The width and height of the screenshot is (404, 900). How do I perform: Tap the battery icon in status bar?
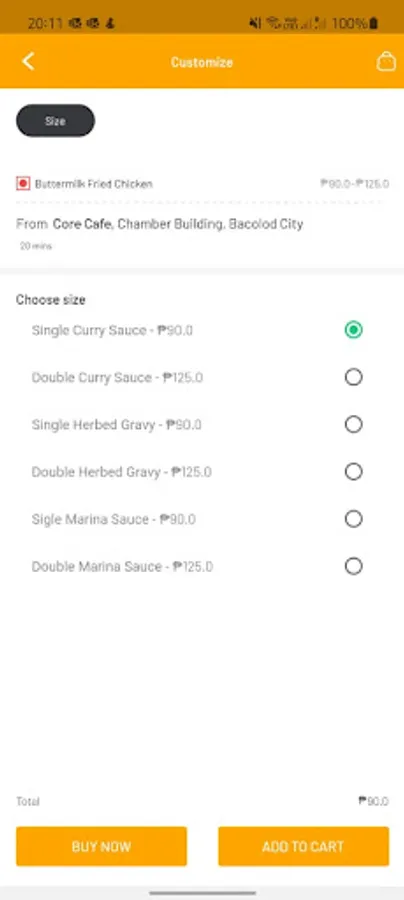point(374,23)
